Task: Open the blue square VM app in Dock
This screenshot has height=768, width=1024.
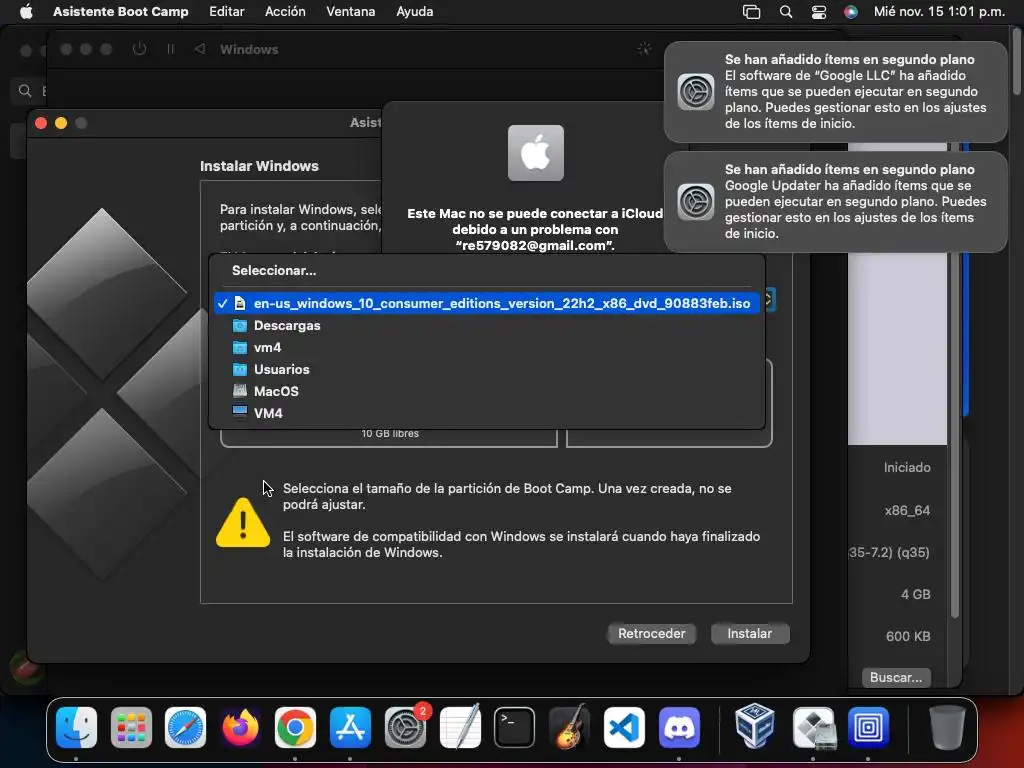Action: (868, 727)
